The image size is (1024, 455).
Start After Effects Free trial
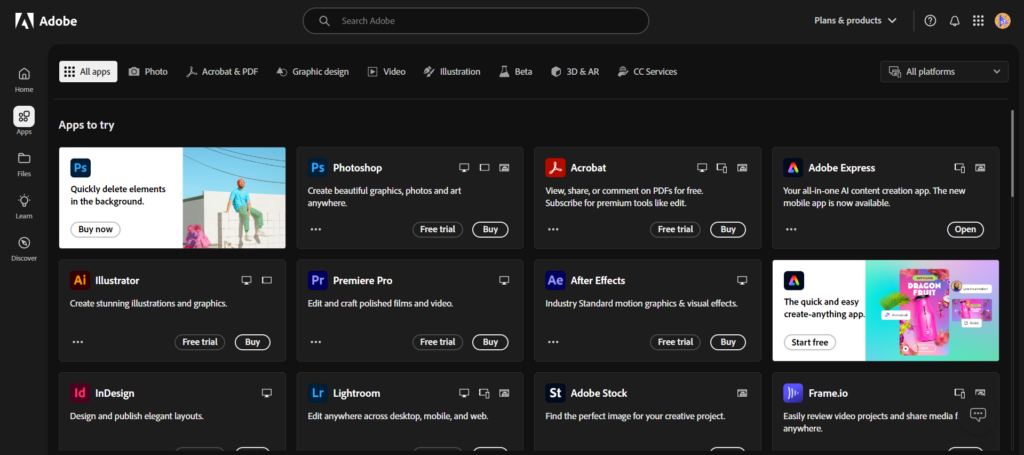pyautogui.click(x=675, y=342)
